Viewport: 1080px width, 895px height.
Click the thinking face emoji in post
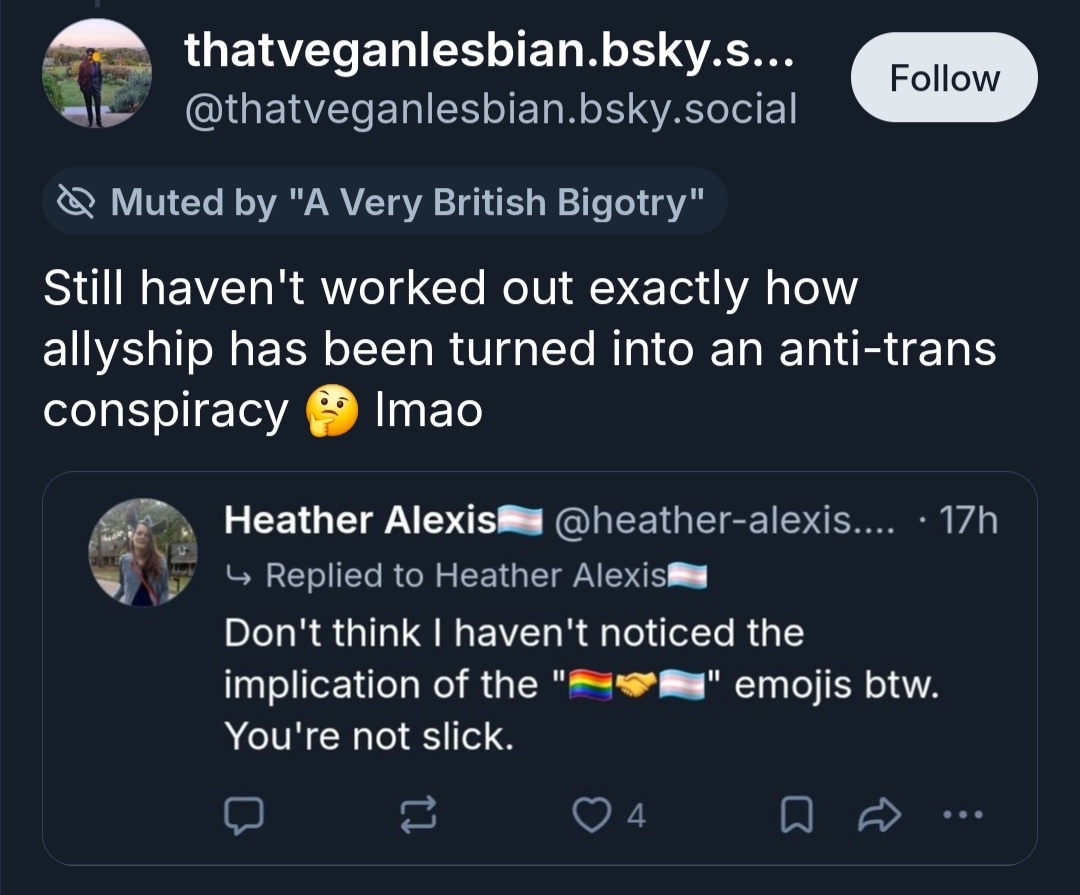coord(331,412)
